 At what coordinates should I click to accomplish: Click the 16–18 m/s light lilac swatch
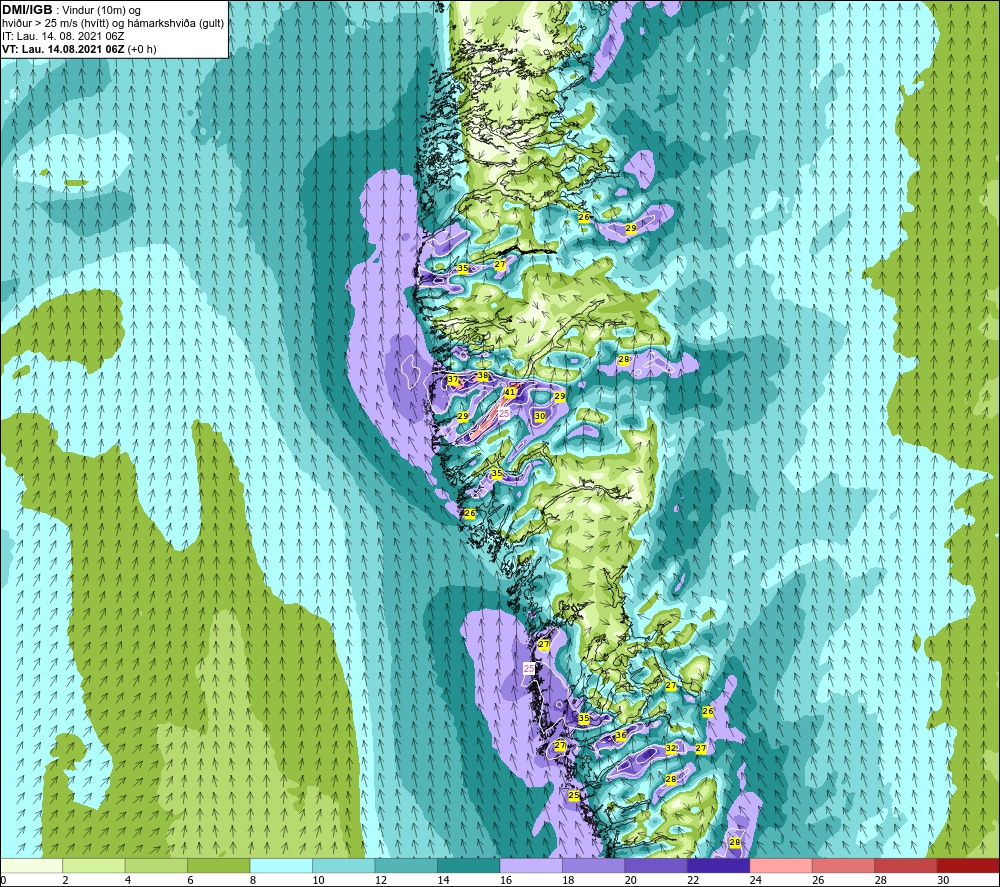(531, 865)
